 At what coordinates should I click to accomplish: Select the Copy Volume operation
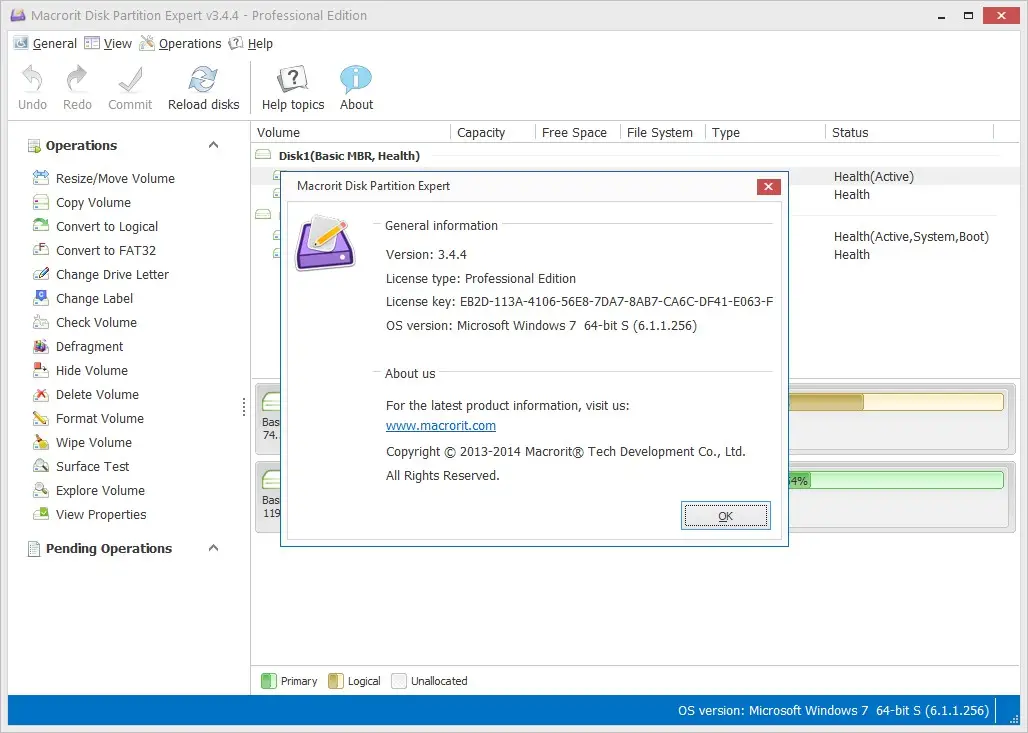[x=82, y=203]
